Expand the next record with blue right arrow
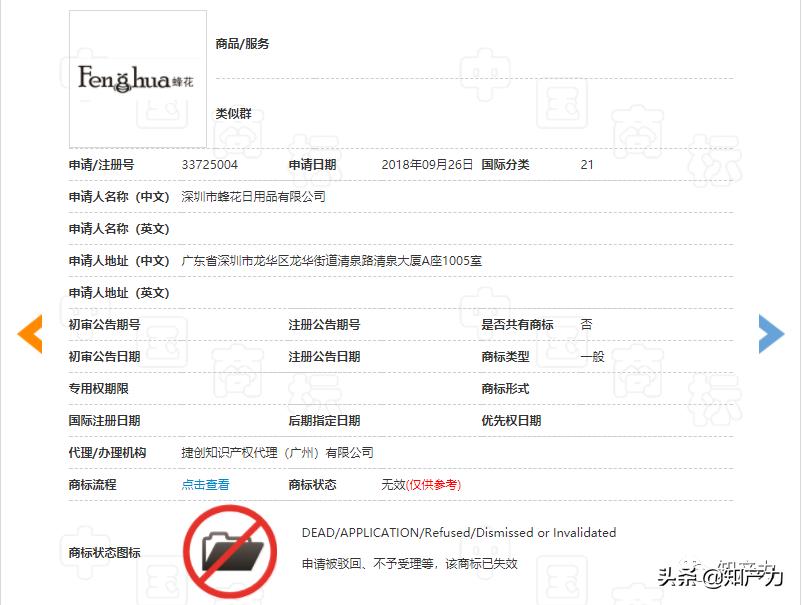This screenshot has height=605, width=802. point(771,334)
